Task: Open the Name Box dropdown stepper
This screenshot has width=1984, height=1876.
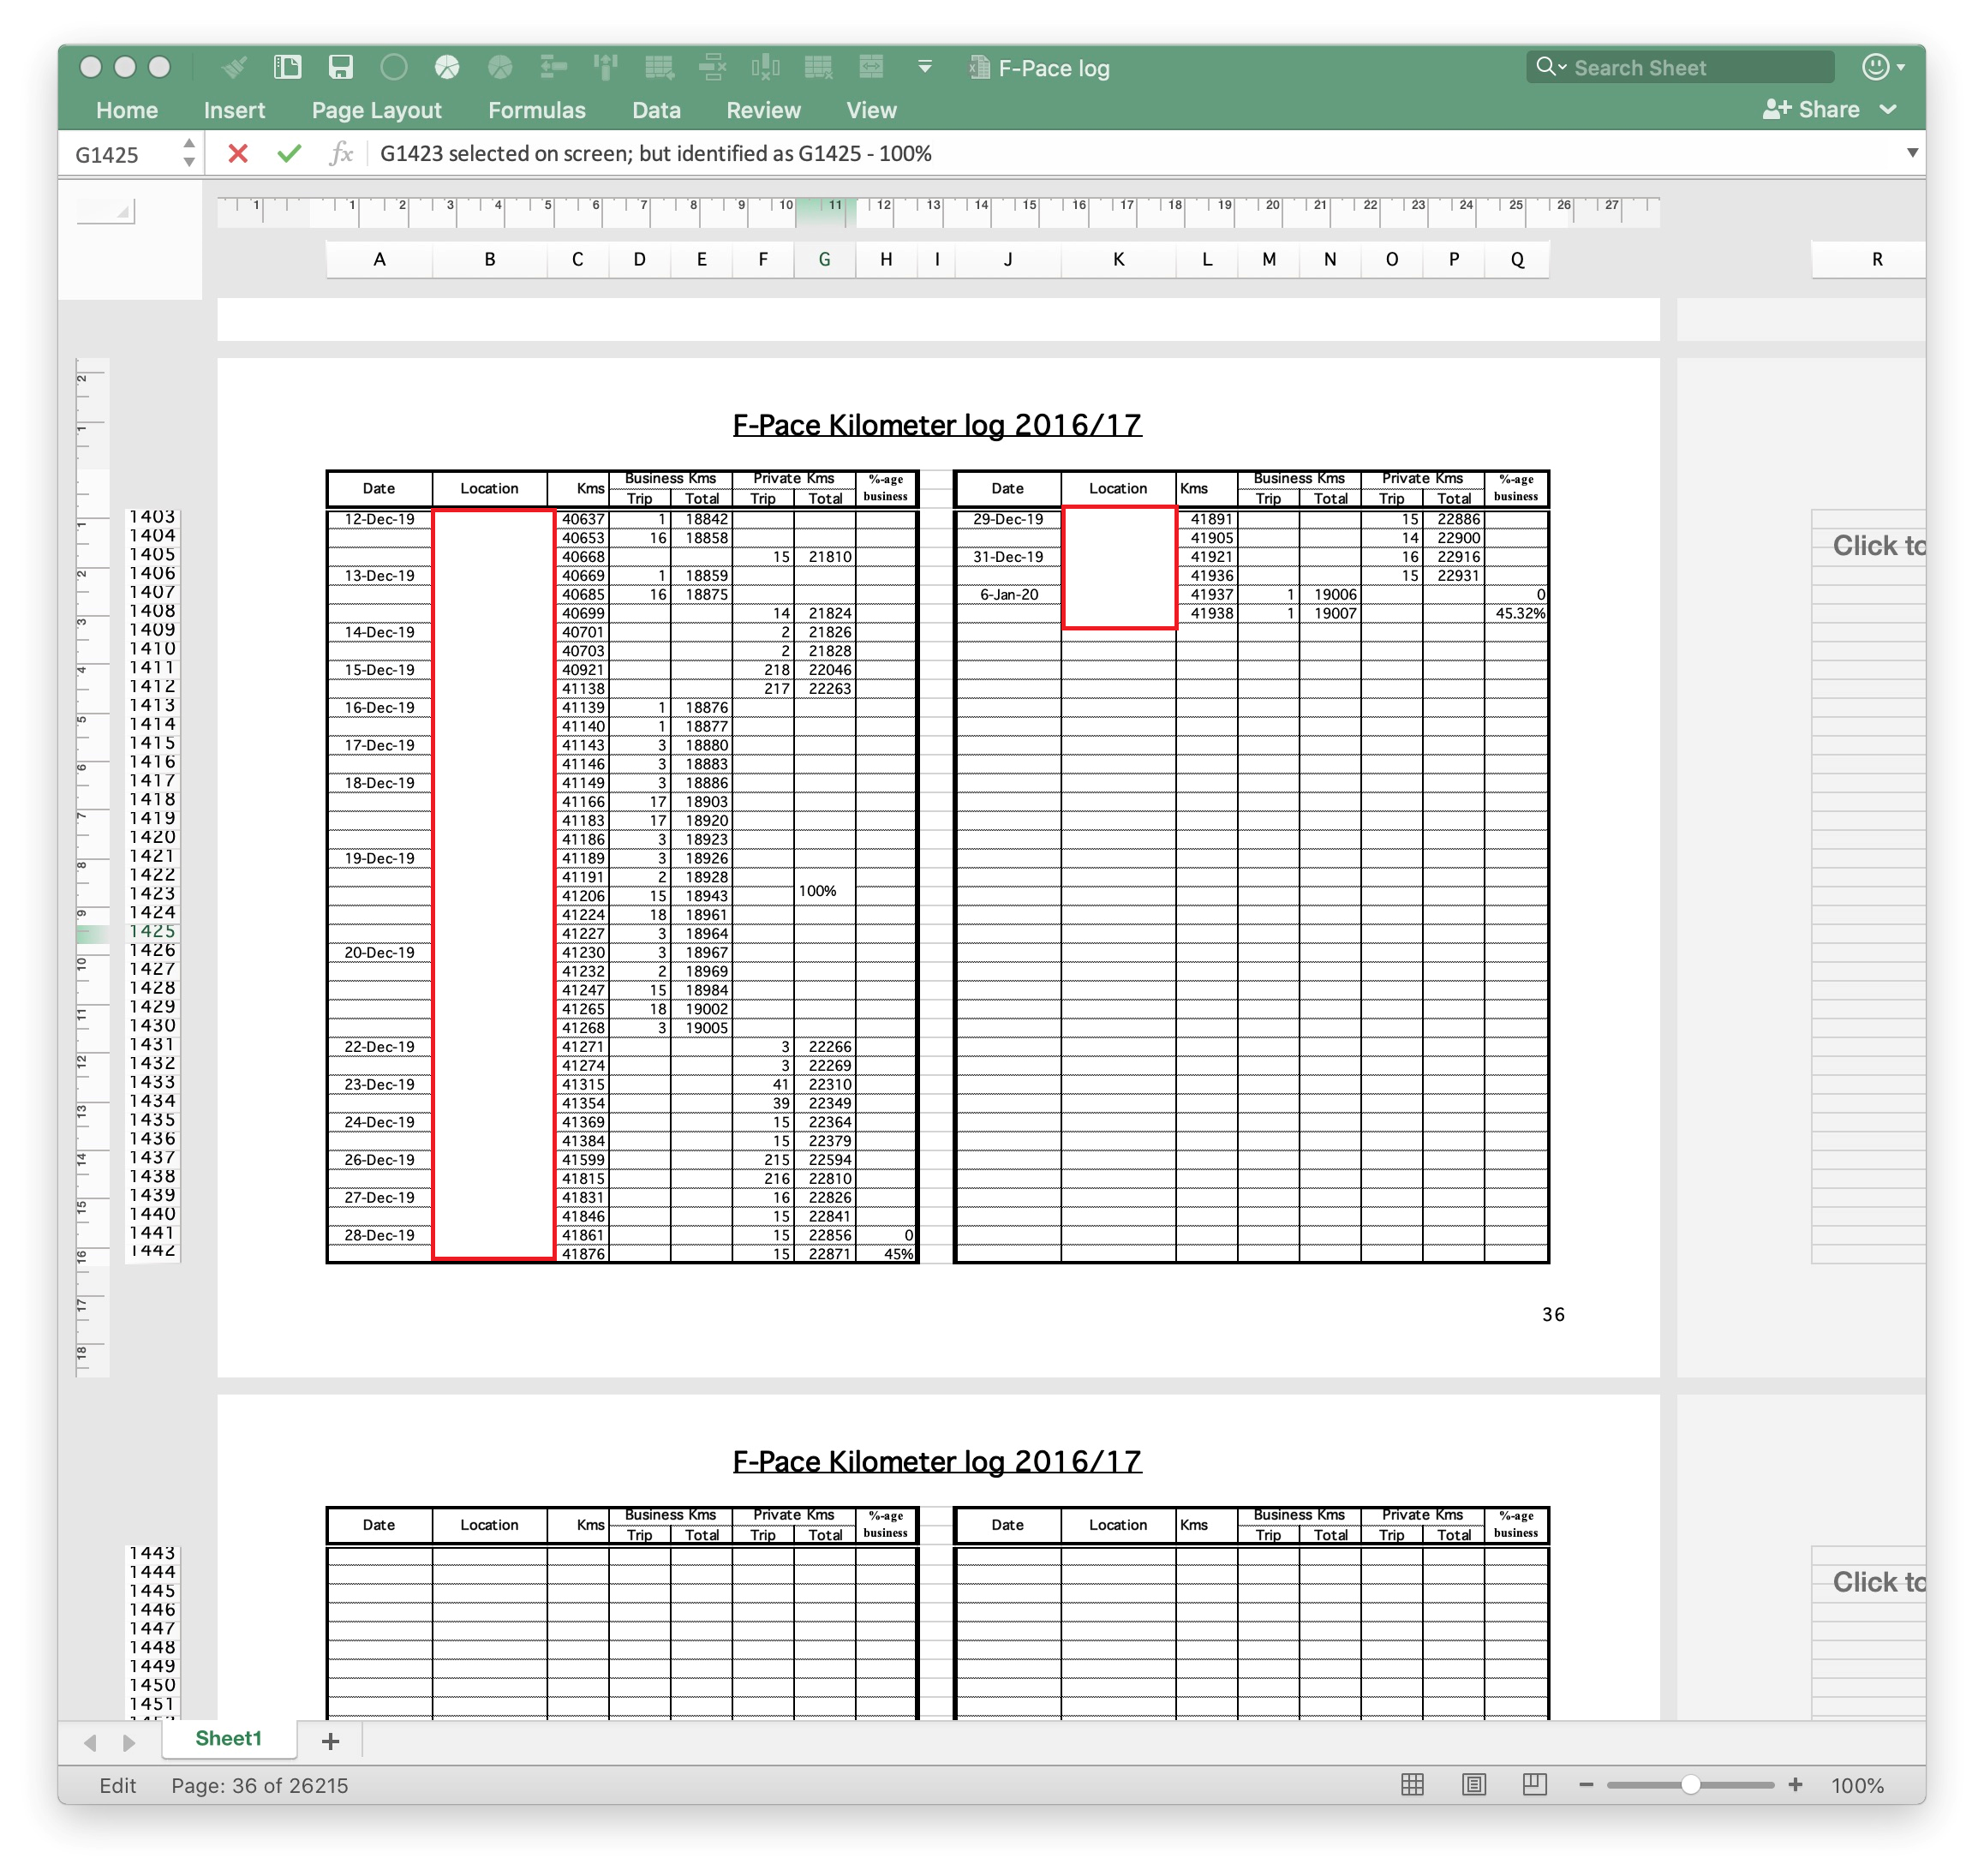Action: (x=189, y=153)
